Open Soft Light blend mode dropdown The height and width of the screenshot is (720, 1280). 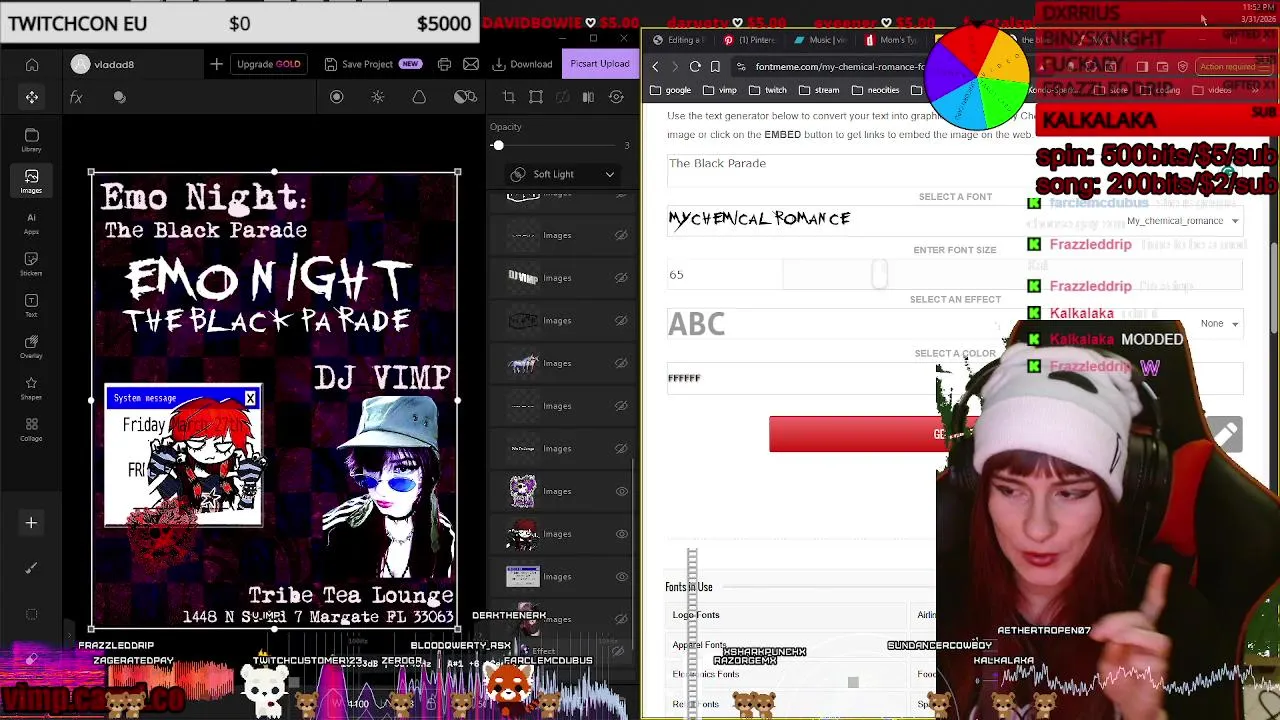[563, 174]
